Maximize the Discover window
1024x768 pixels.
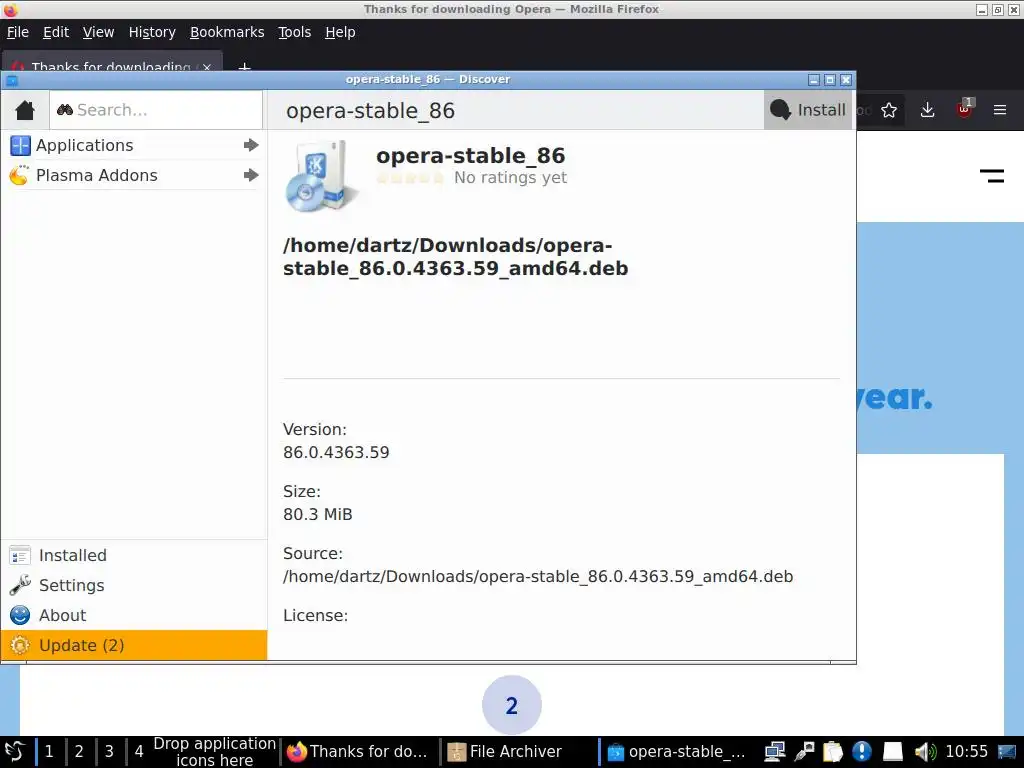tap(830, 80)
